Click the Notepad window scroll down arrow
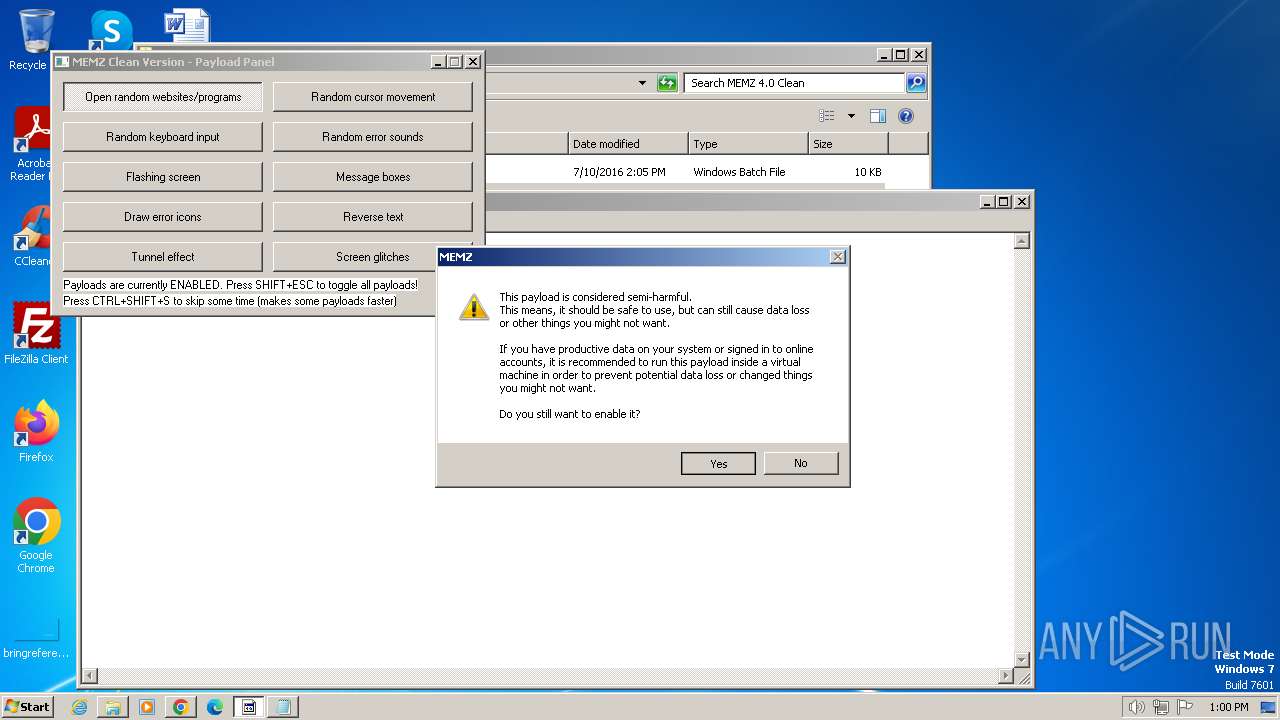 (x=1022, y=659)
